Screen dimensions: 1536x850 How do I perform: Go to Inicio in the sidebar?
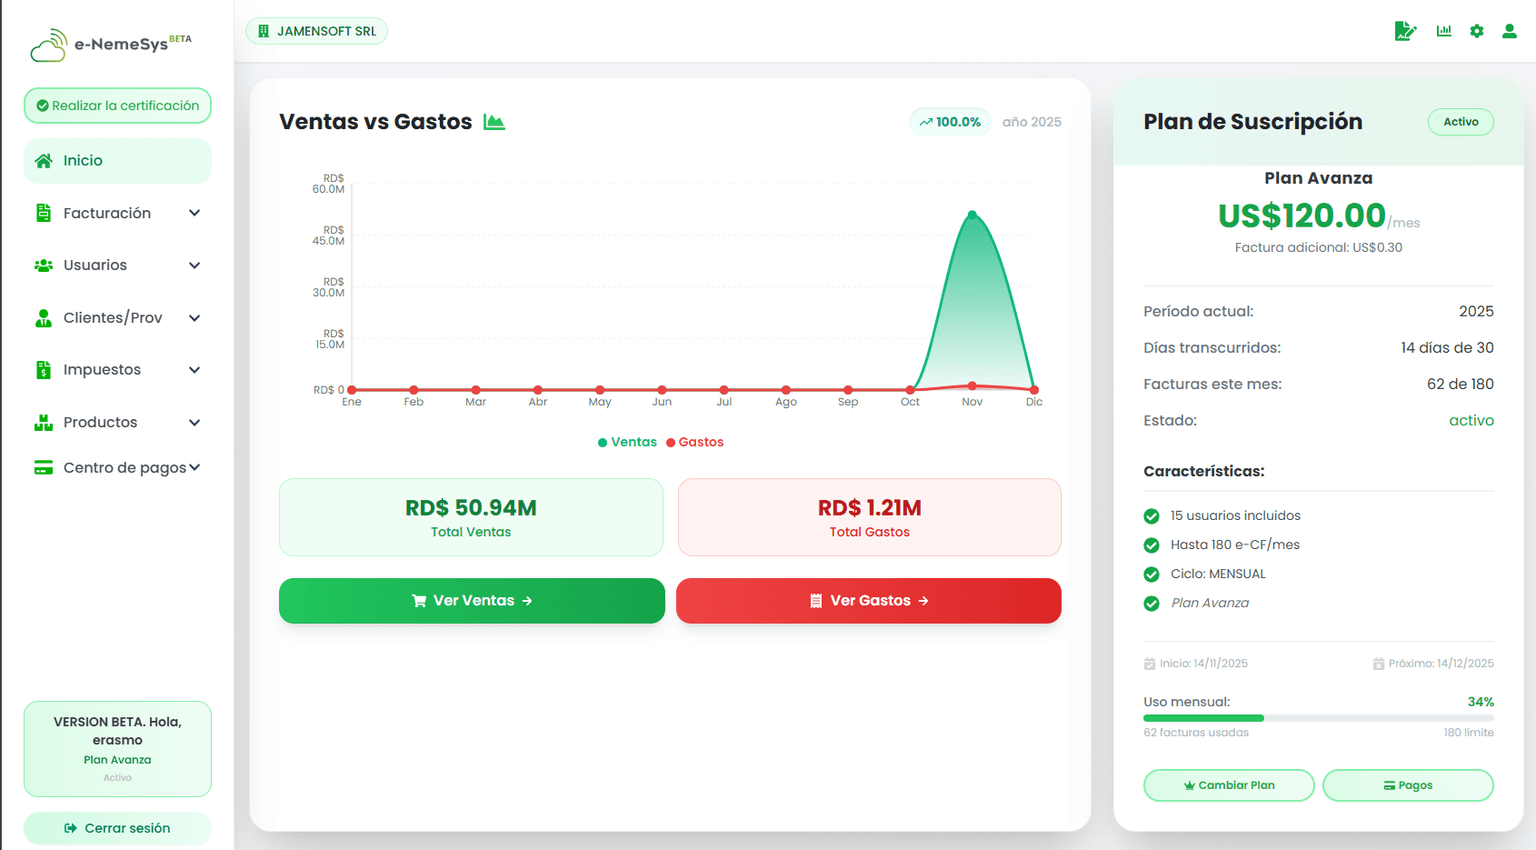pyautogui.click(x=117, y=161)
